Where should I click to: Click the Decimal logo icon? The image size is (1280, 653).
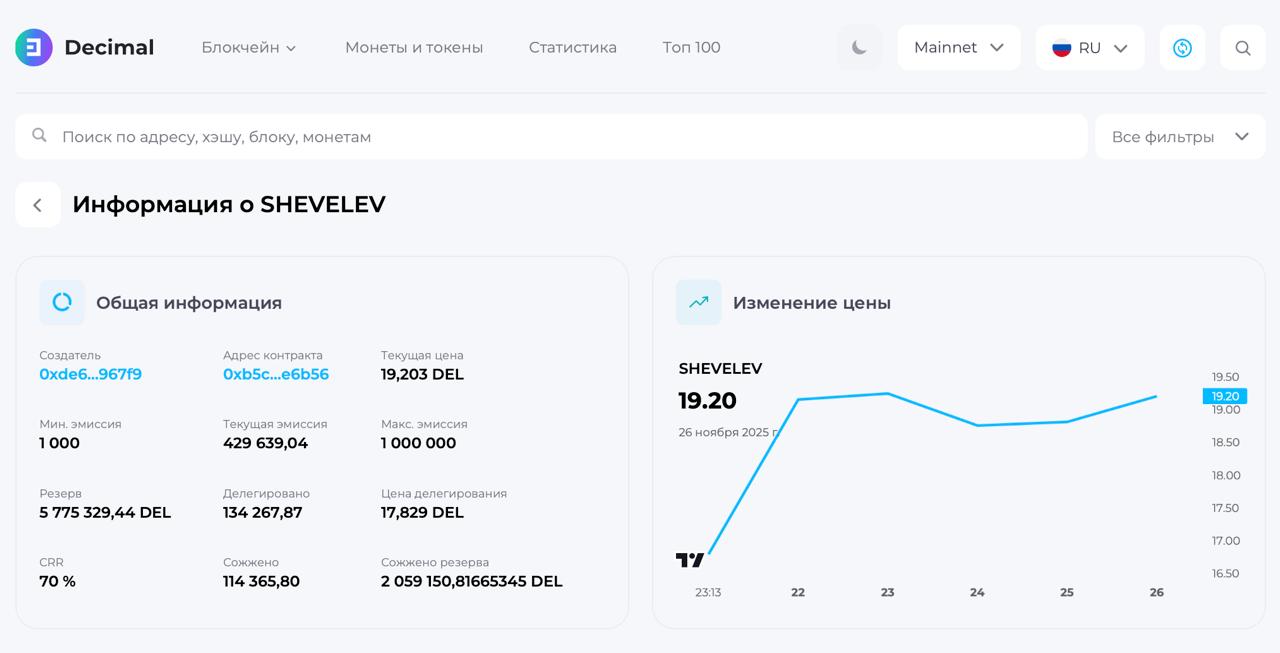(34, 47)
